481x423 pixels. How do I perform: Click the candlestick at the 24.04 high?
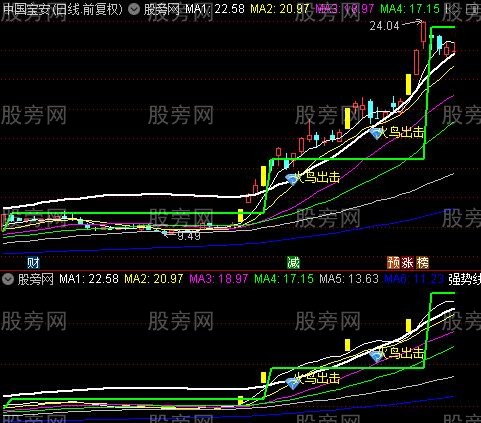pos(423,34)
